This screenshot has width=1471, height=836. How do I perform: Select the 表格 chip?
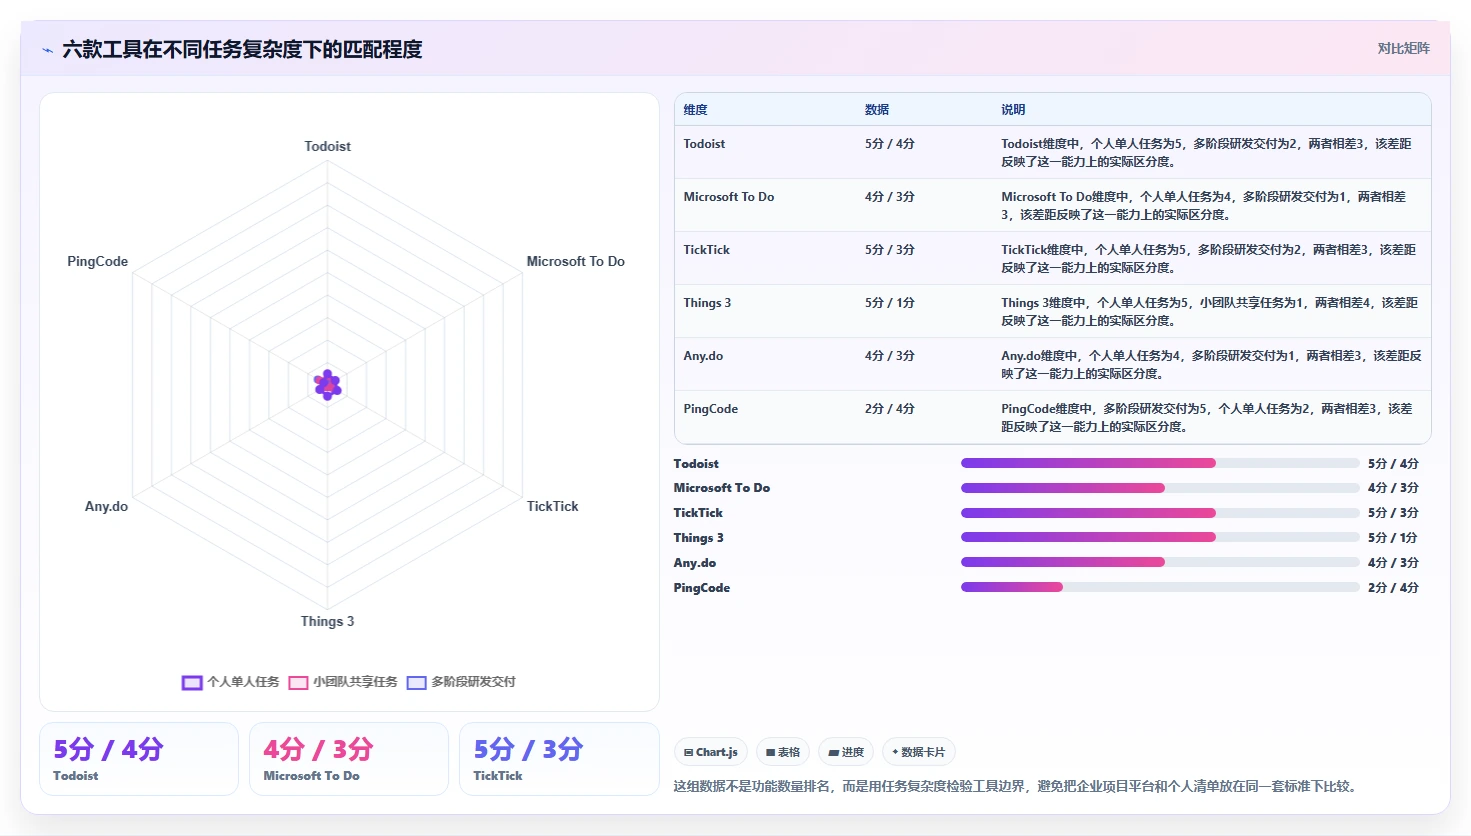coord(783,752)
